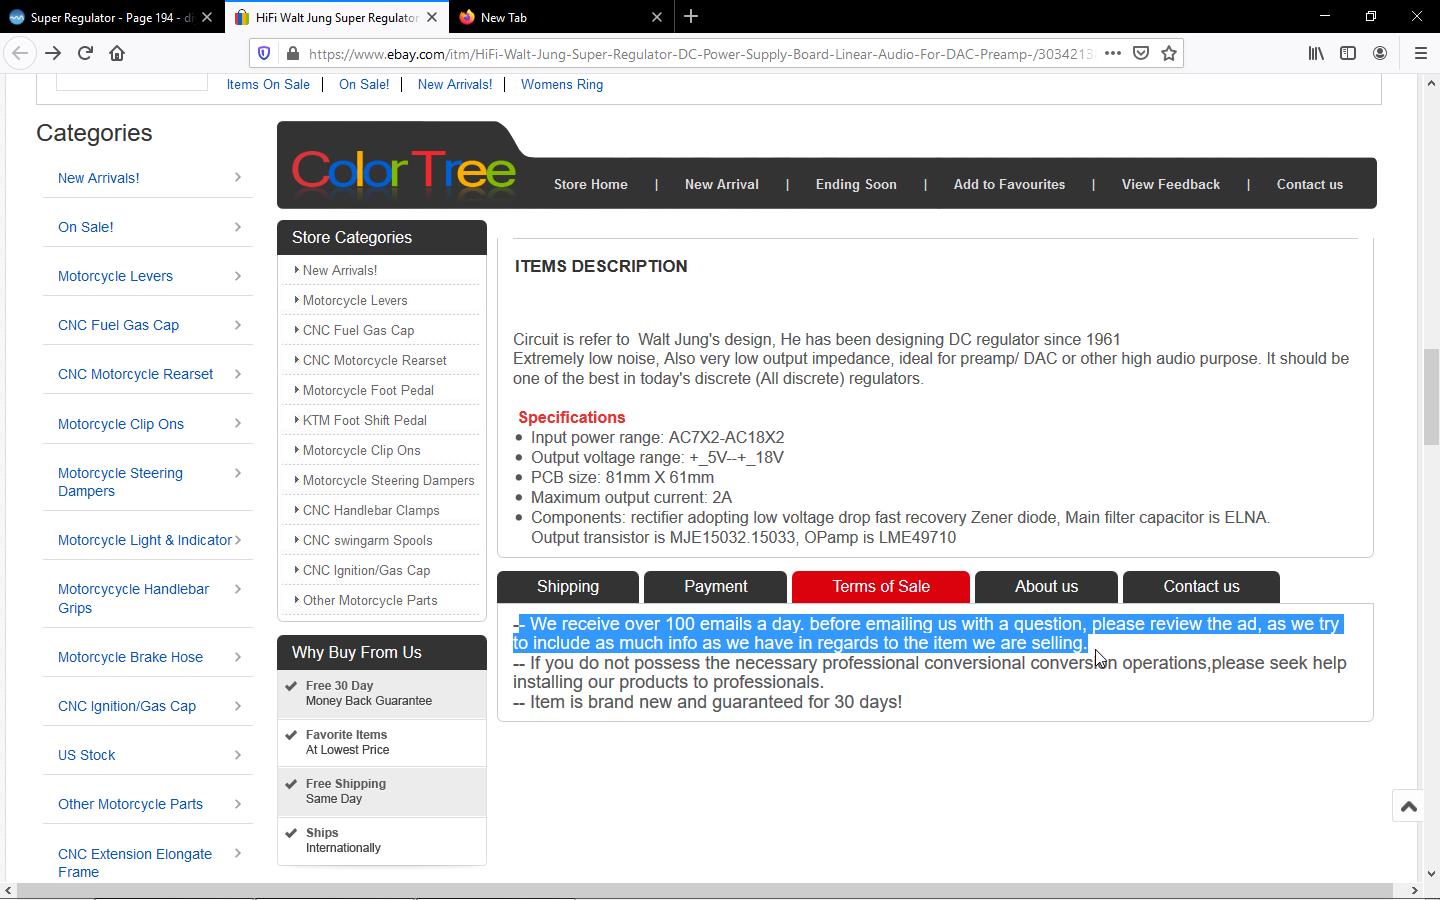Screen dimensions: 1440x900
Task: Expand Other Motorcycle Parts sidebar chevron
Action: [238, 803]
